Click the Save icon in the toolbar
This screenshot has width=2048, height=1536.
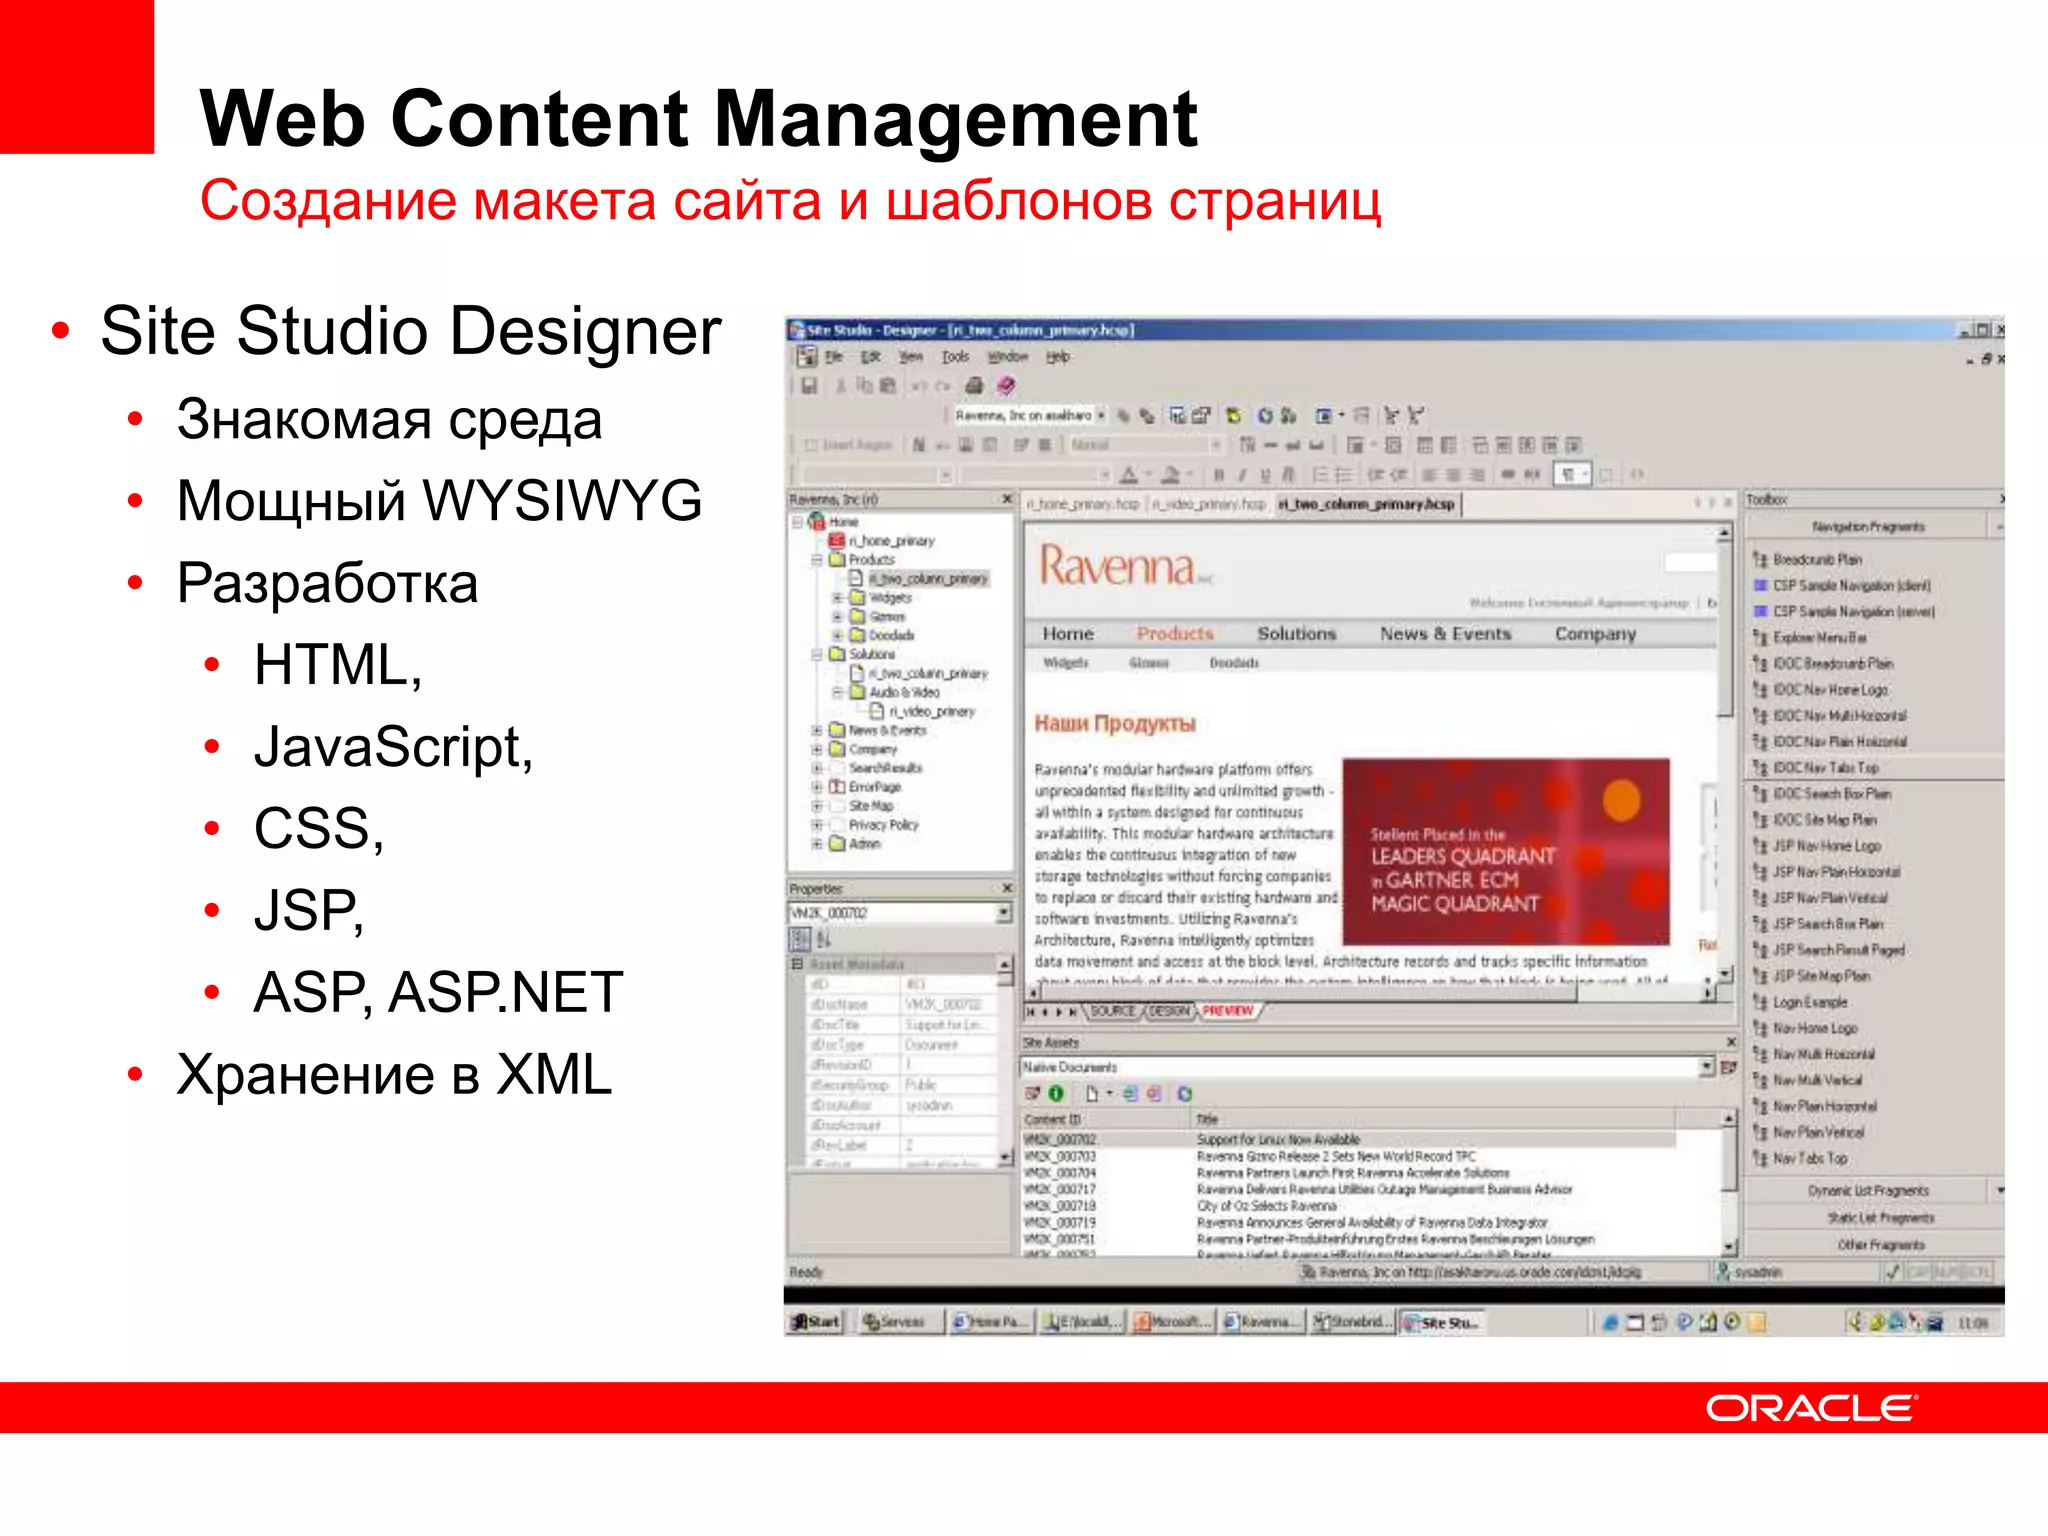(809, 386)
